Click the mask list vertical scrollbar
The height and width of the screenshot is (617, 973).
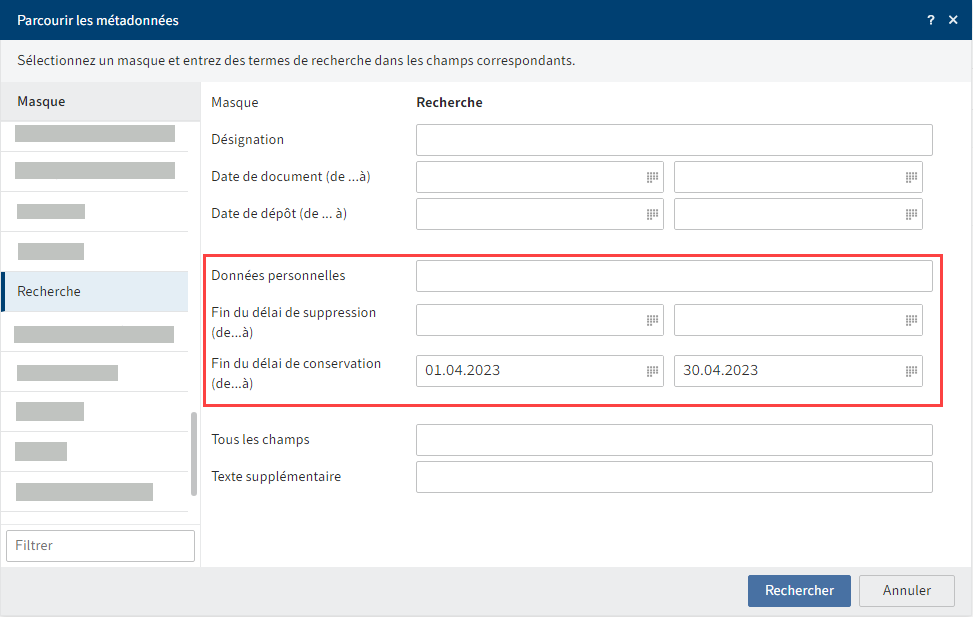point(194,453)
